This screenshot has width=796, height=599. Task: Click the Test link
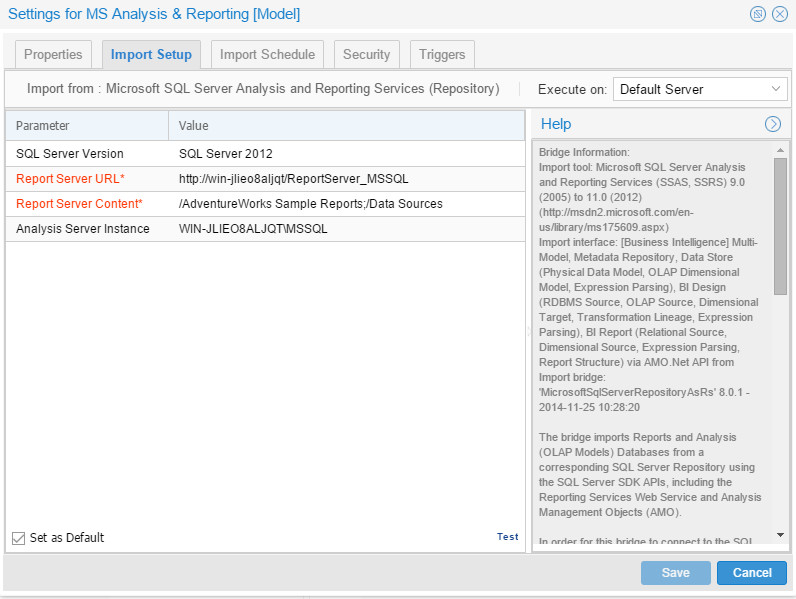click(508, 537)
